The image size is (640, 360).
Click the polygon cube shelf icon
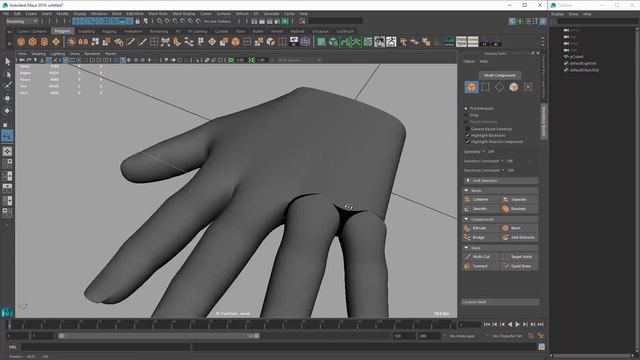coord(32,42)
